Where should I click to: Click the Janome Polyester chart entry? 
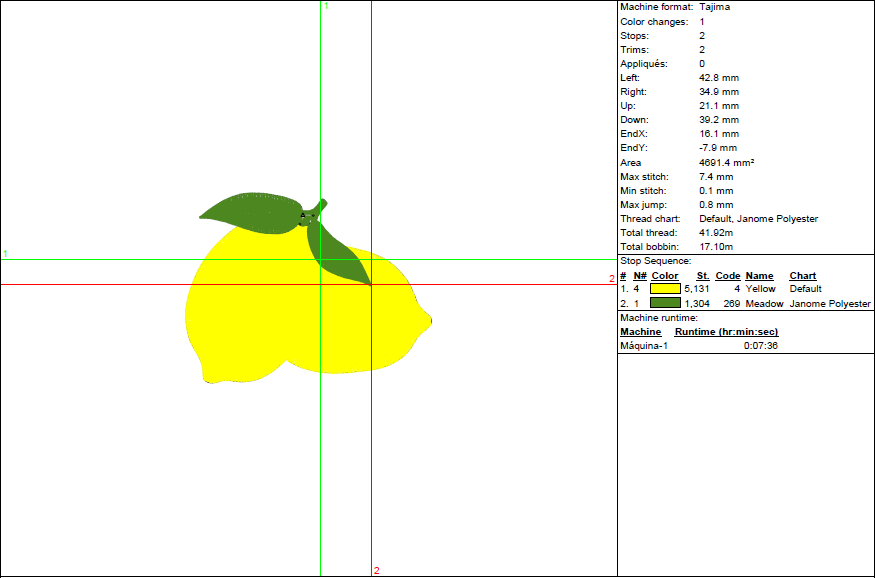(x=829, y=303)
